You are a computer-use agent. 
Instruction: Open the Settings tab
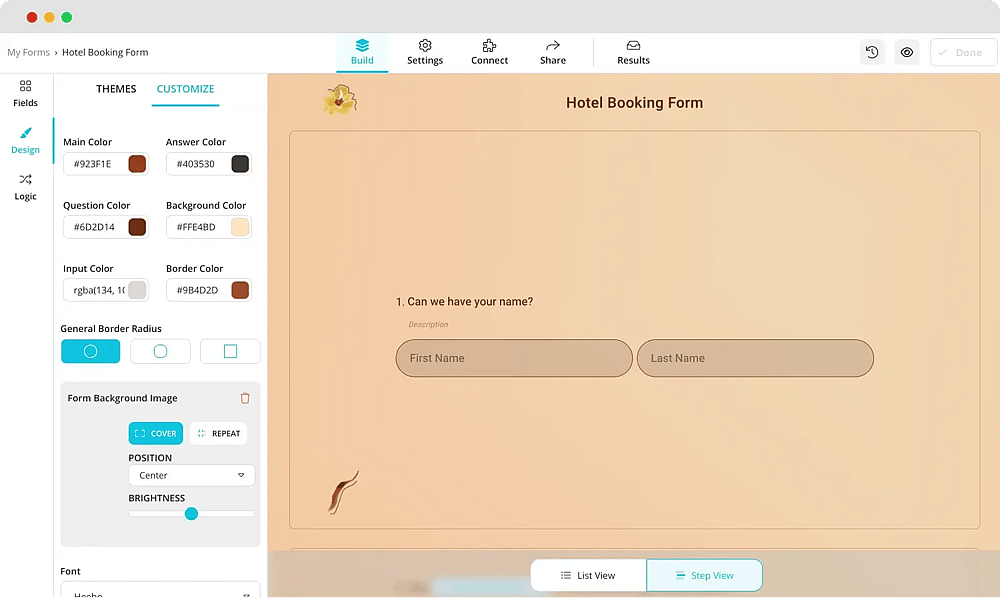point(425,53)
